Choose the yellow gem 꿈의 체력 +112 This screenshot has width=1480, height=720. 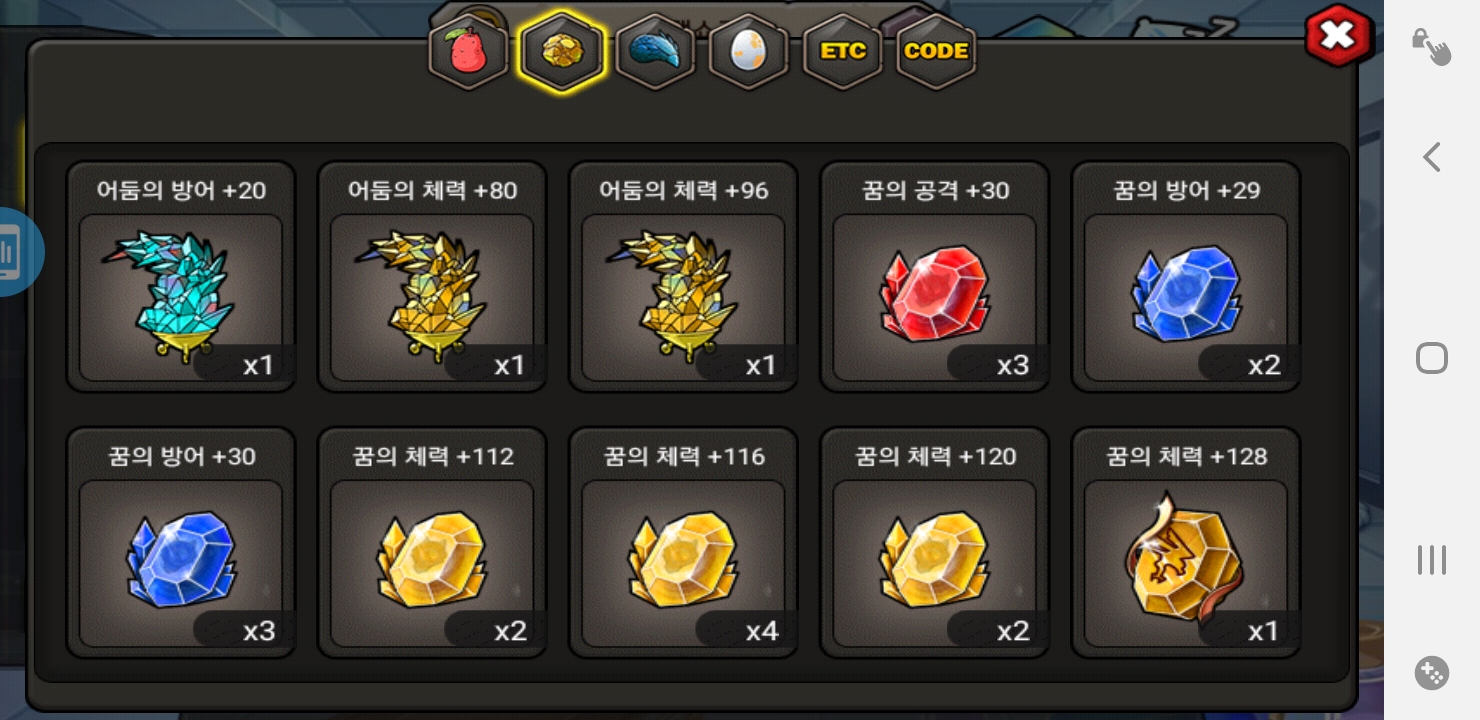[x=432, y=542]
